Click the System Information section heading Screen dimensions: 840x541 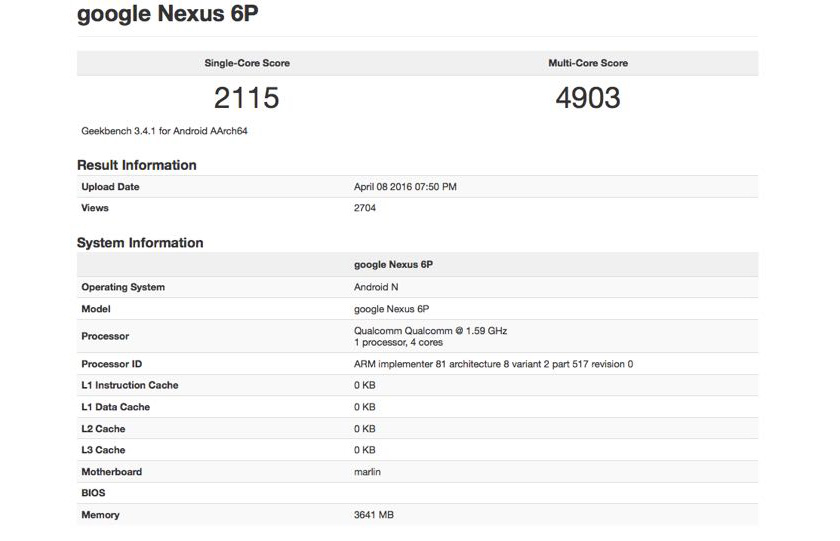[140, 243]
